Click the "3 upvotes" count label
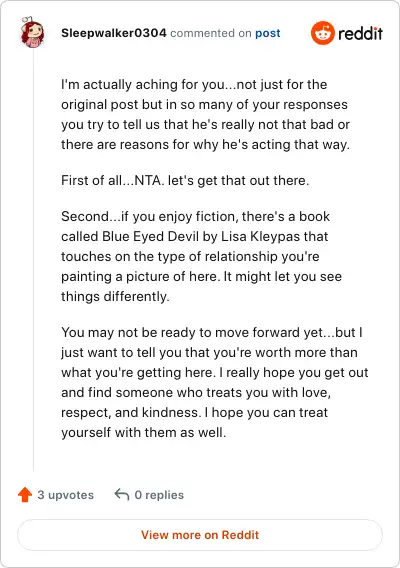This screenshot has width=400, height=568. pyautogui.click(x=66, y=495)
